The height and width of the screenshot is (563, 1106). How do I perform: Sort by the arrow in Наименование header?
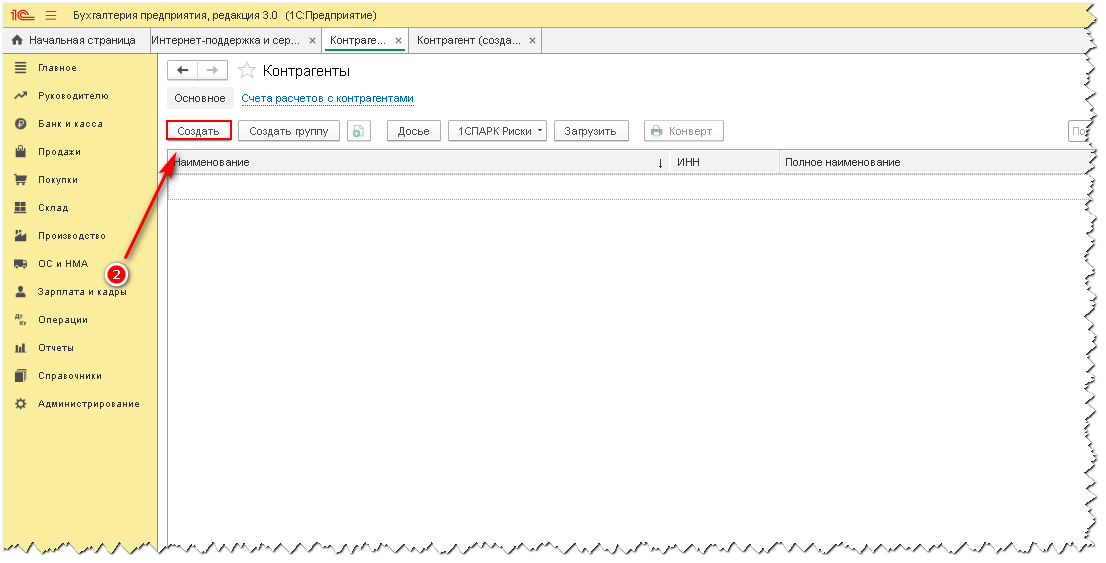click(660, 163)
